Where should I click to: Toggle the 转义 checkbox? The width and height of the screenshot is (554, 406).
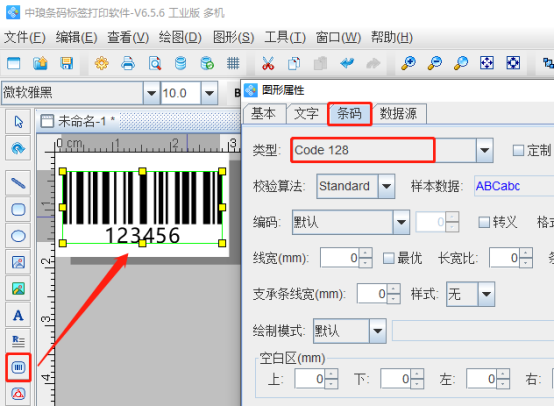484,222
